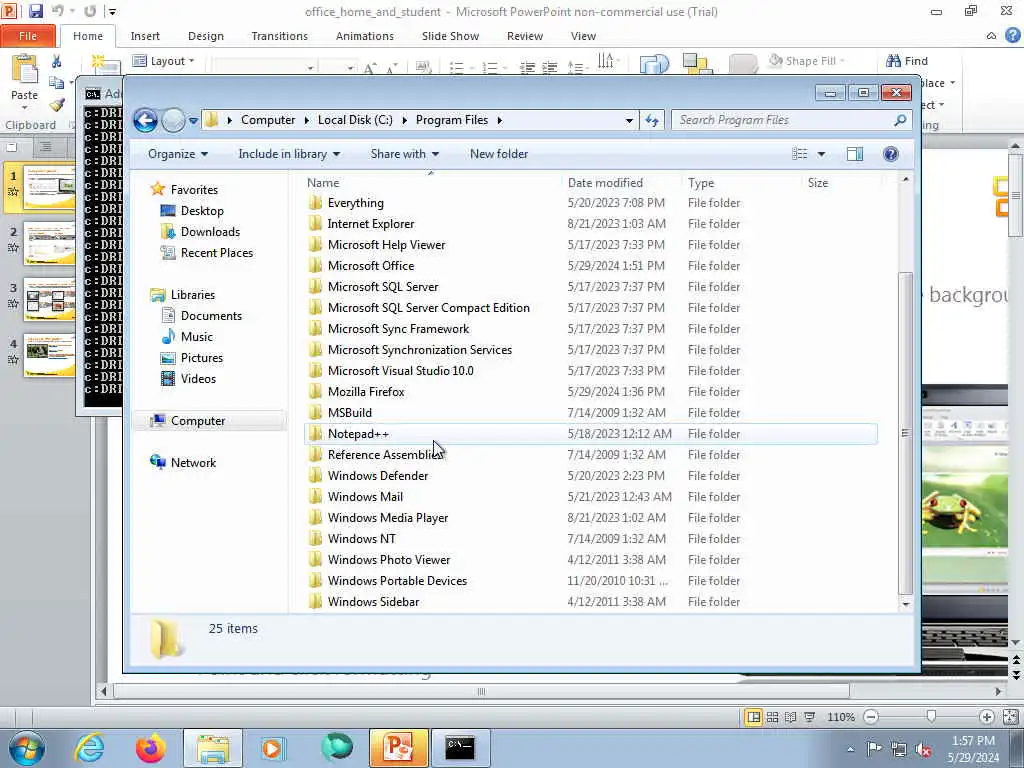
Task: Select the Windows Media Player folder
Action: 591,518
